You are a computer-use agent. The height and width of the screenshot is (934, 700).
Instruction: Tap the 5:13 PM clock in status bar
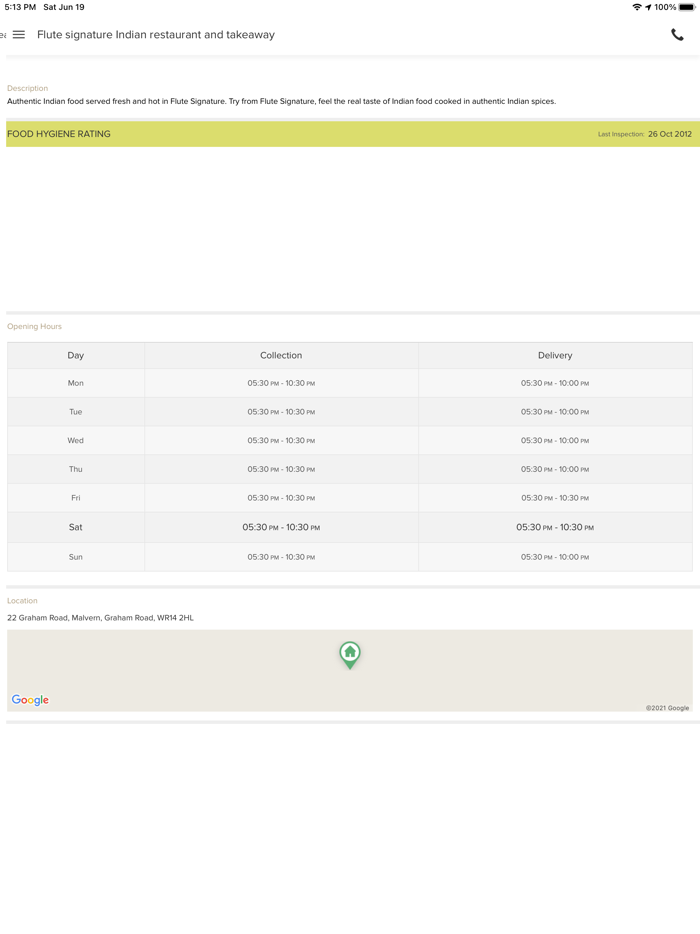(20, 7)
